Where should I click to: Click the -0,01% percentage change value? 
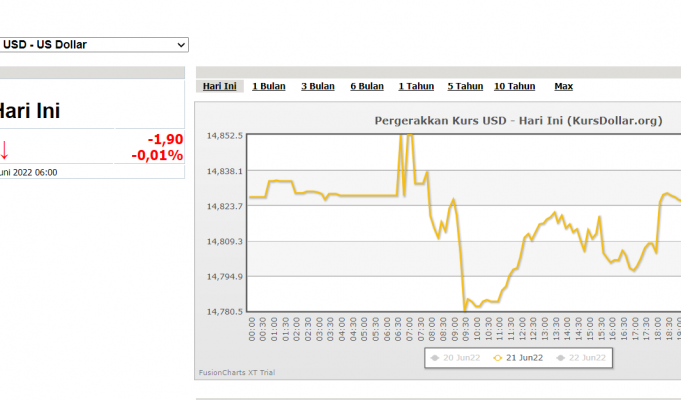coord(157,155)
